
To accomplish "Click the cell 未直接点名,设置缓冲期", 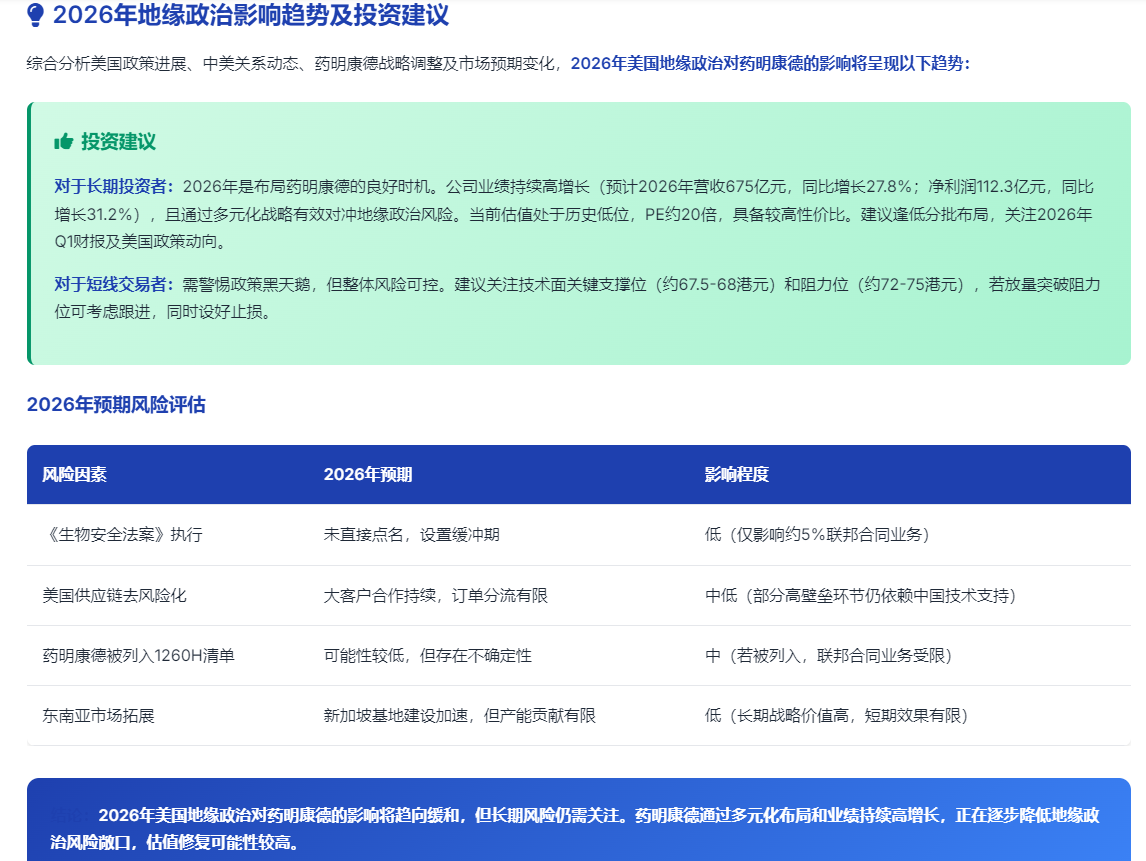I will pyautogui.click(x=411, y=534).
